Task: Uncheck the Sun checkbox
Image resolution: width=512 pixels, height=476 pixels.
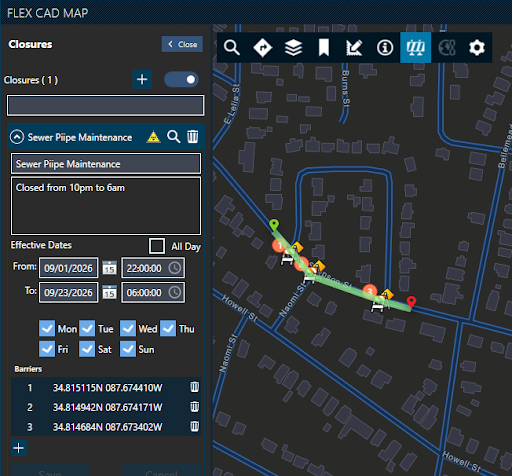Action: pos(128,349)
